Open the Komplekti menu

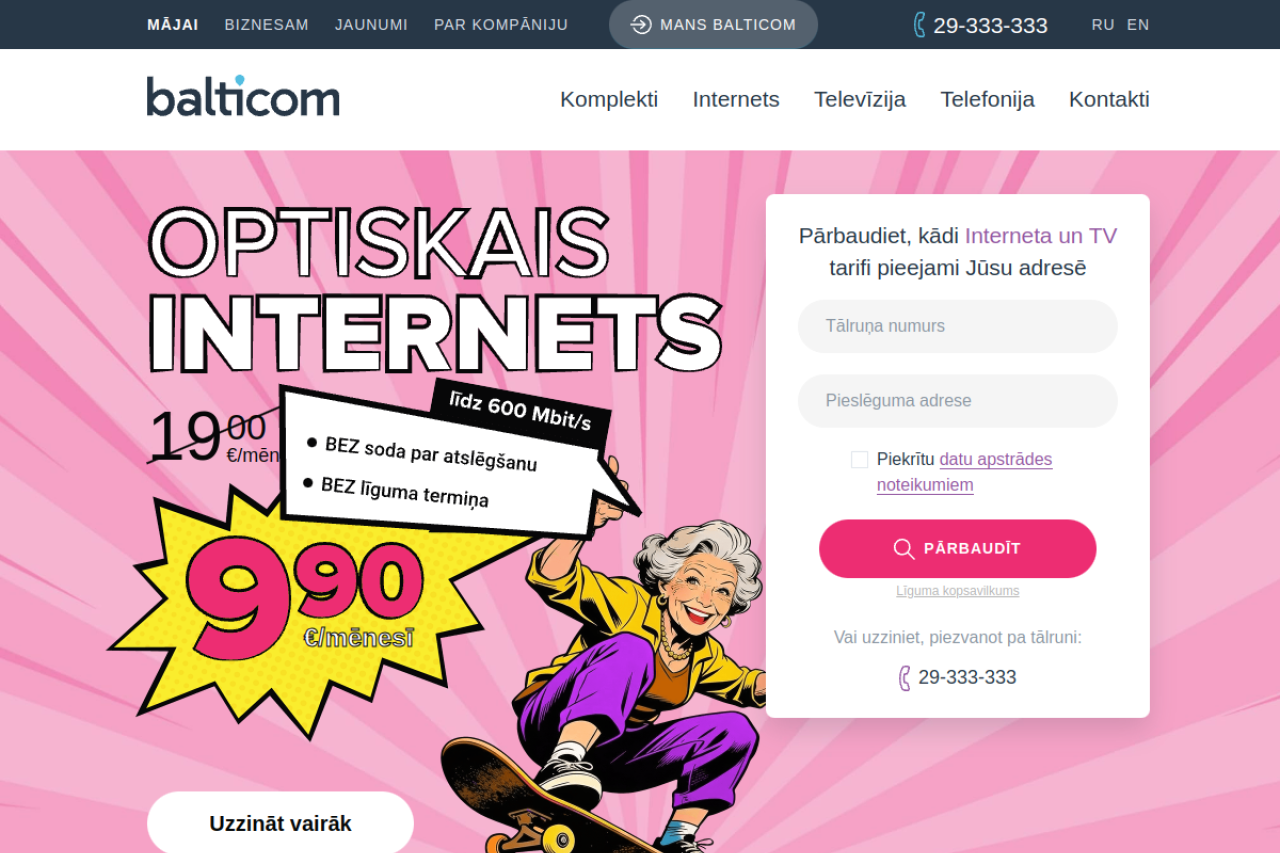609,99
